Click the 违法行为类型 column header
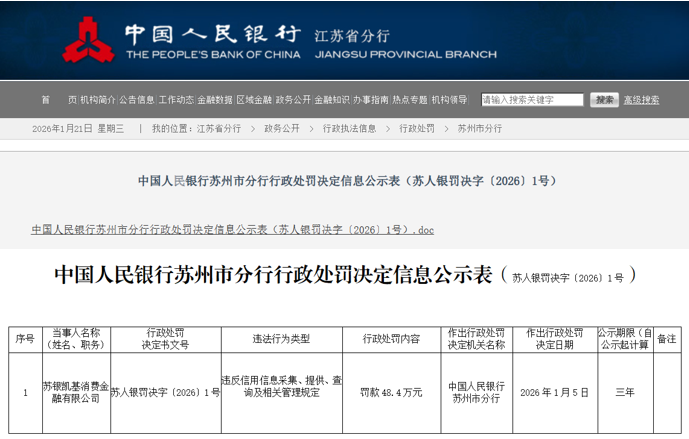The image size is (689, 439). pyautogui.click(x=282, y=339)
